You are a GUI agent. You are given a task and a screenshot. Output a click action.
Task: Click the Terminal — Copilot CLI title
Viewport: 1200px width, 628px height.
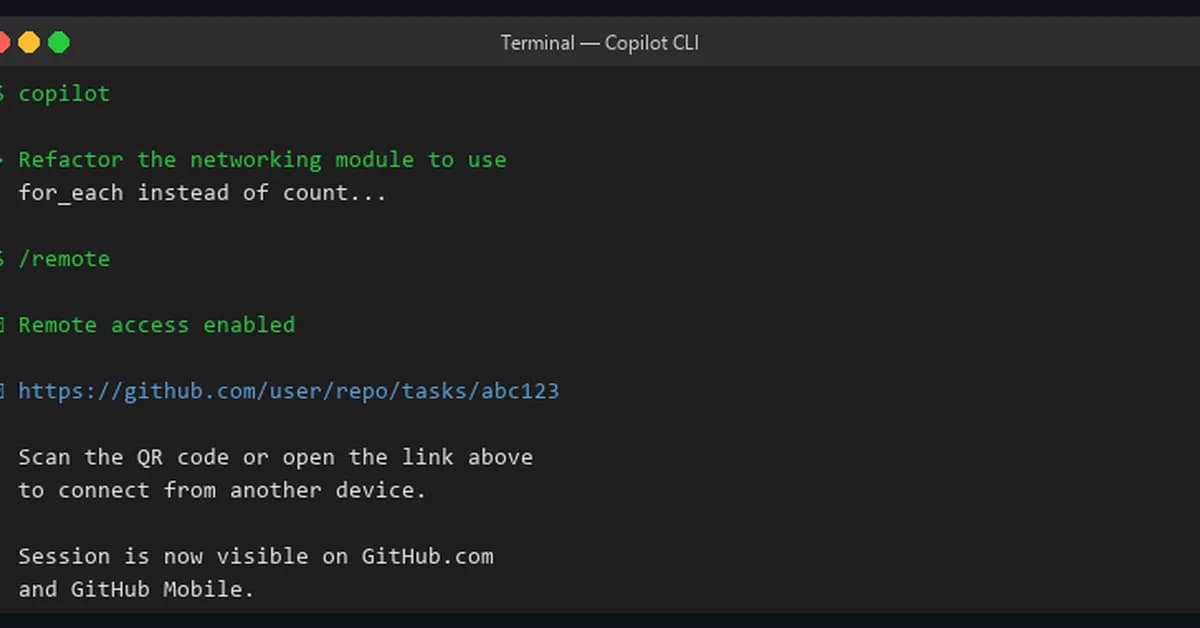pos(598,42)
